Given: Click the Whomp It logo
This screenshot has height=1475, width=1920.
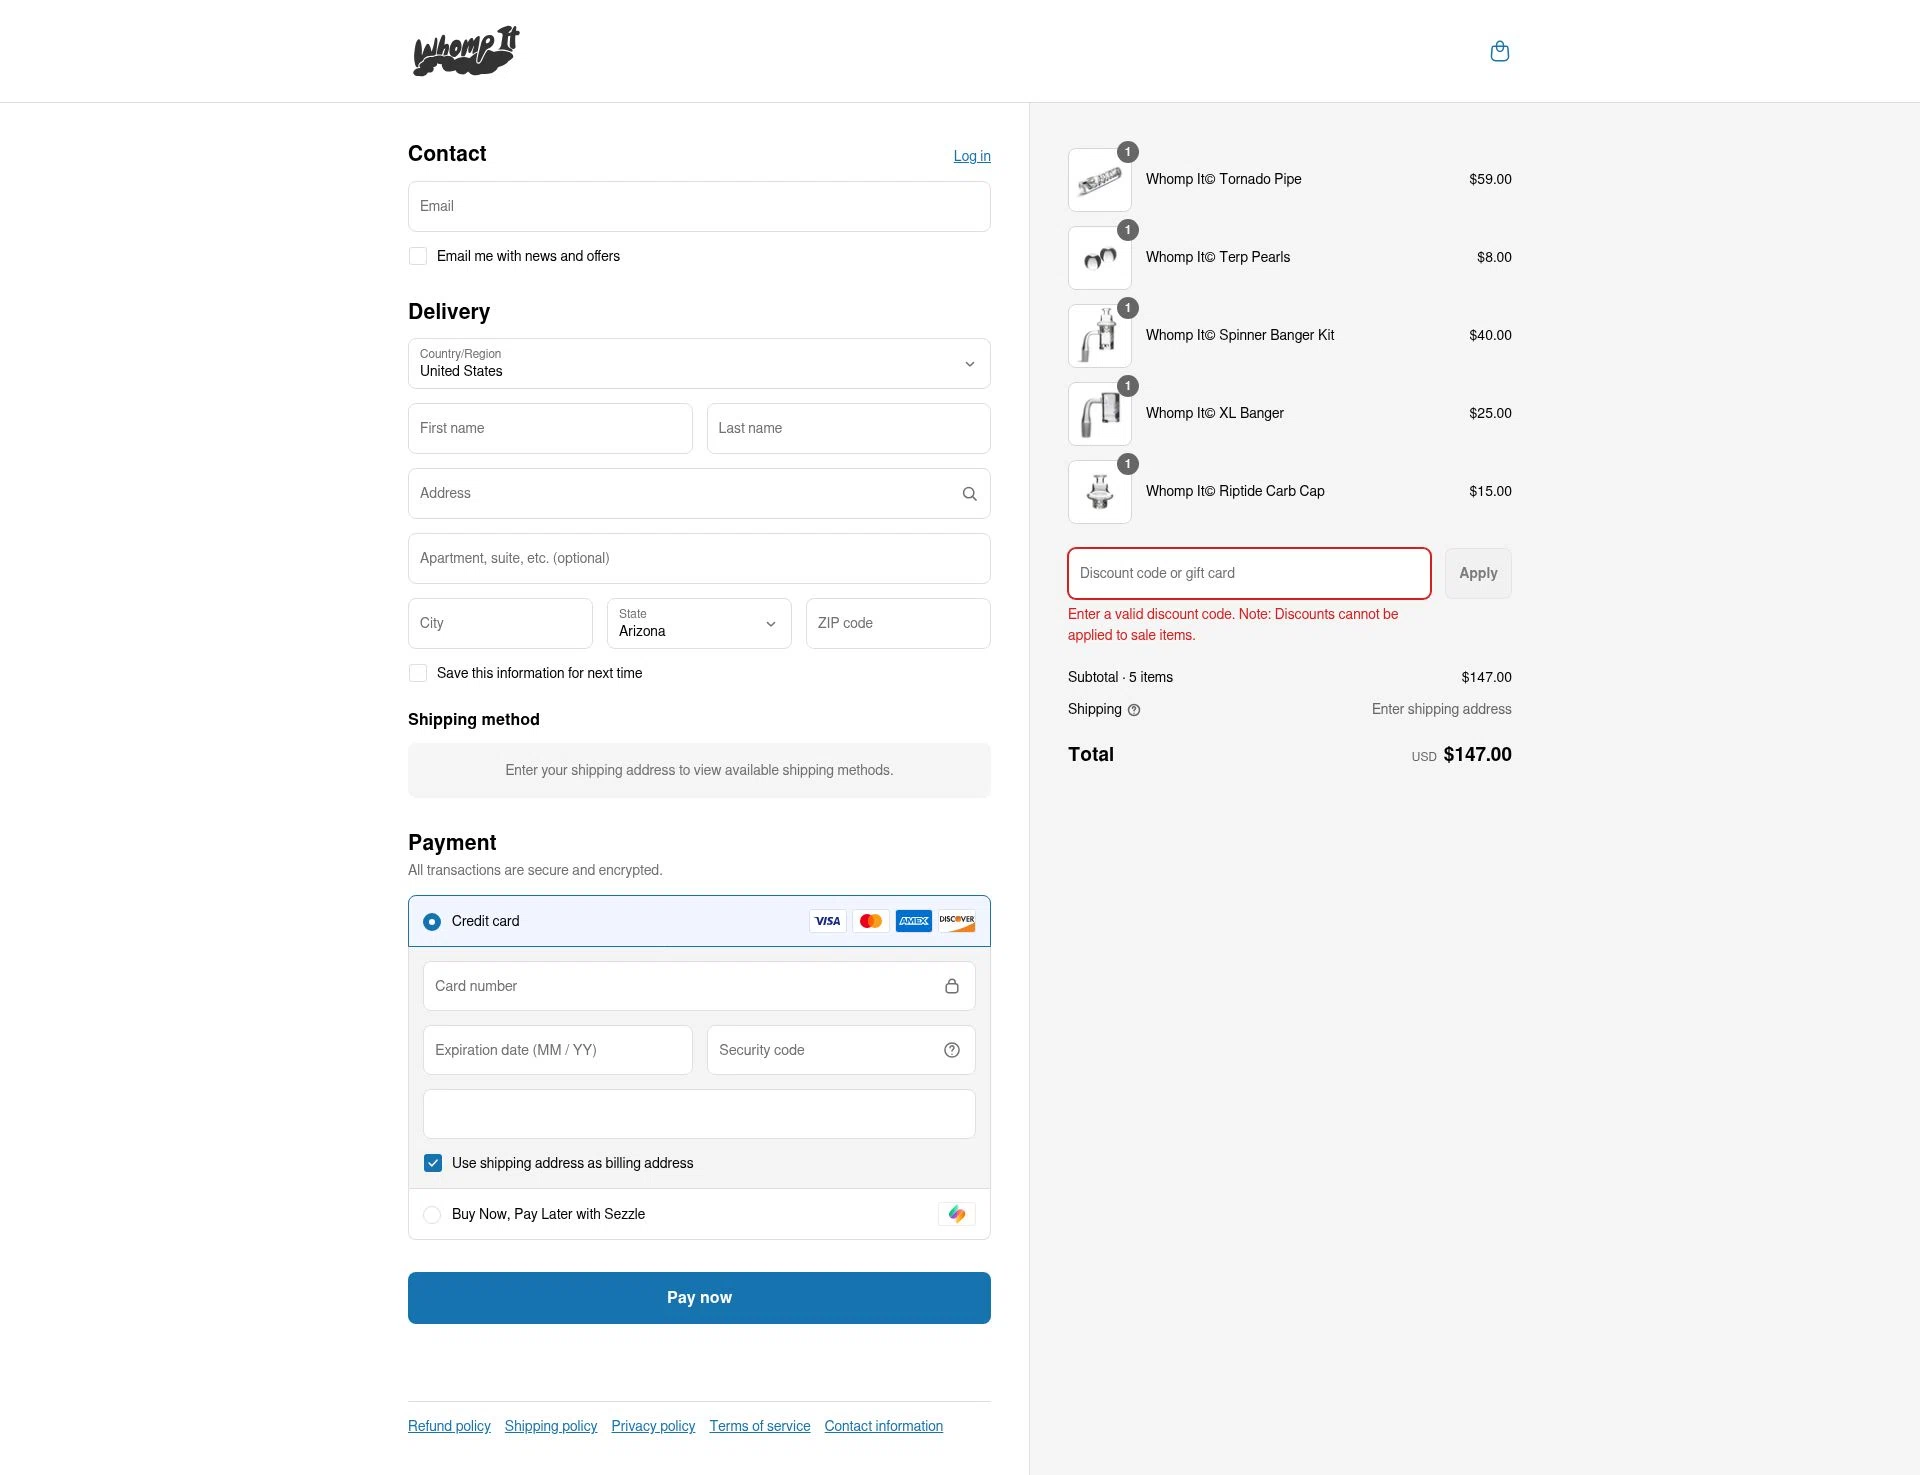Looking at the screenshot, I should point(466,51).
